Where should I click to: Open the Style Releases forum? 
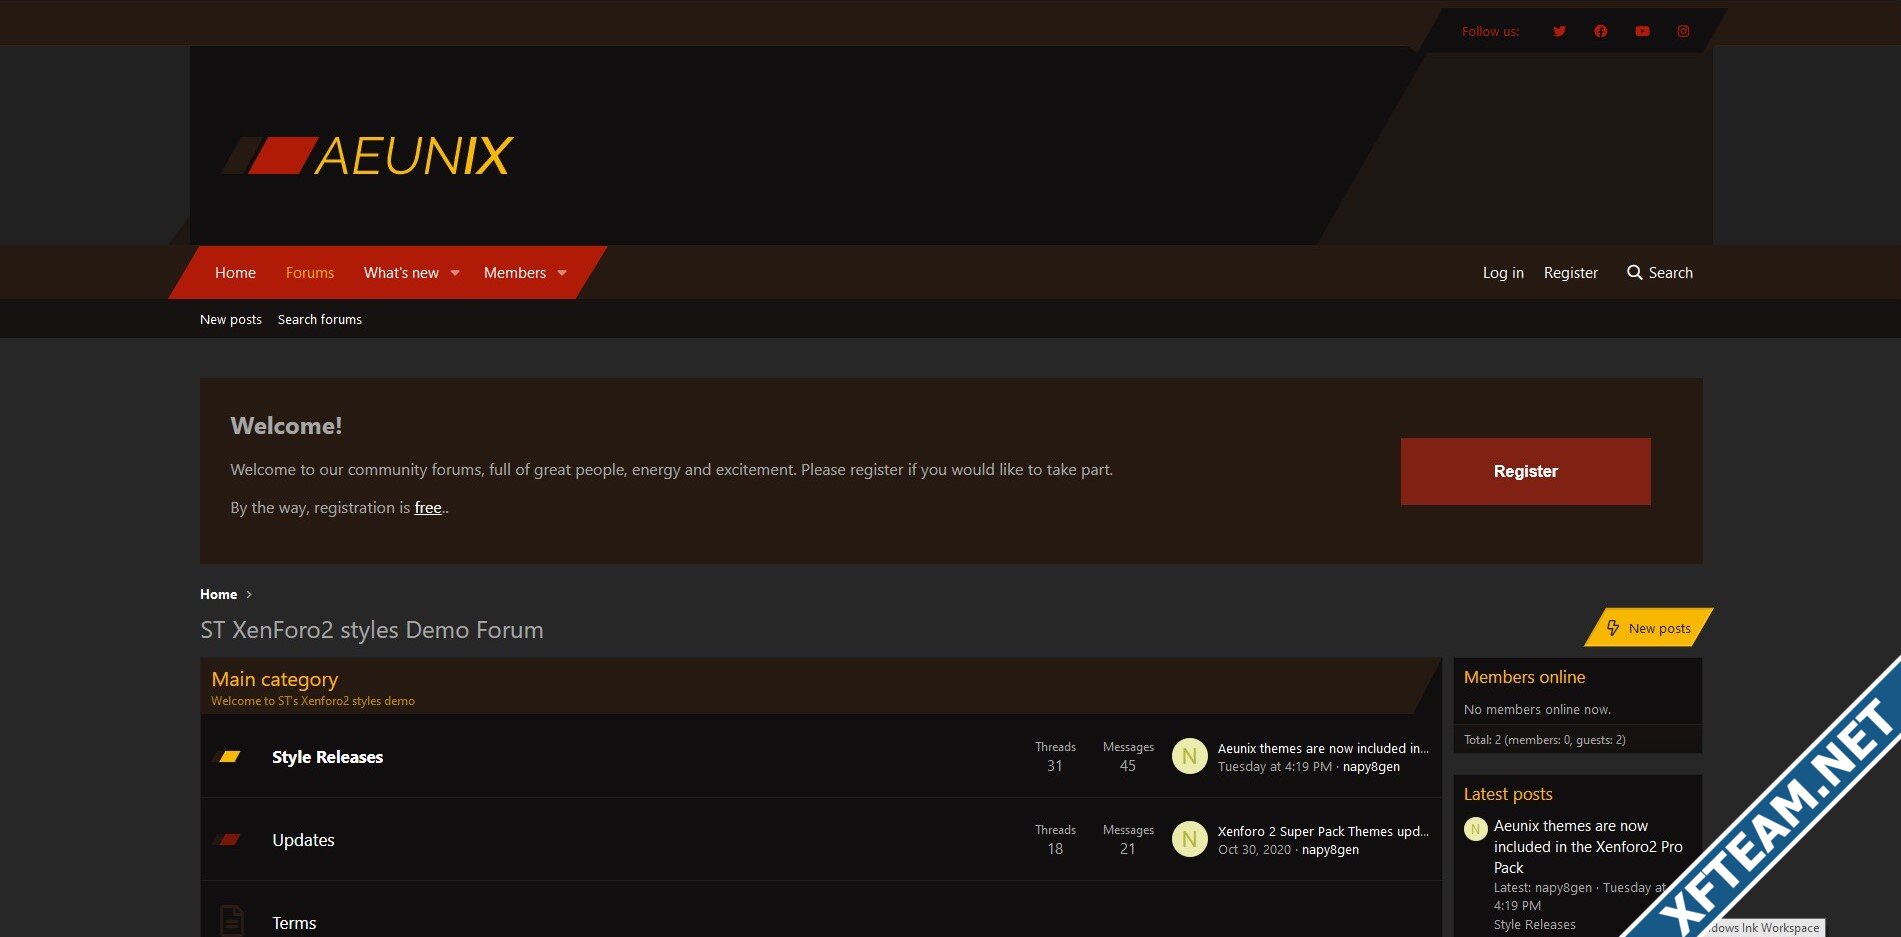[328, 757]
